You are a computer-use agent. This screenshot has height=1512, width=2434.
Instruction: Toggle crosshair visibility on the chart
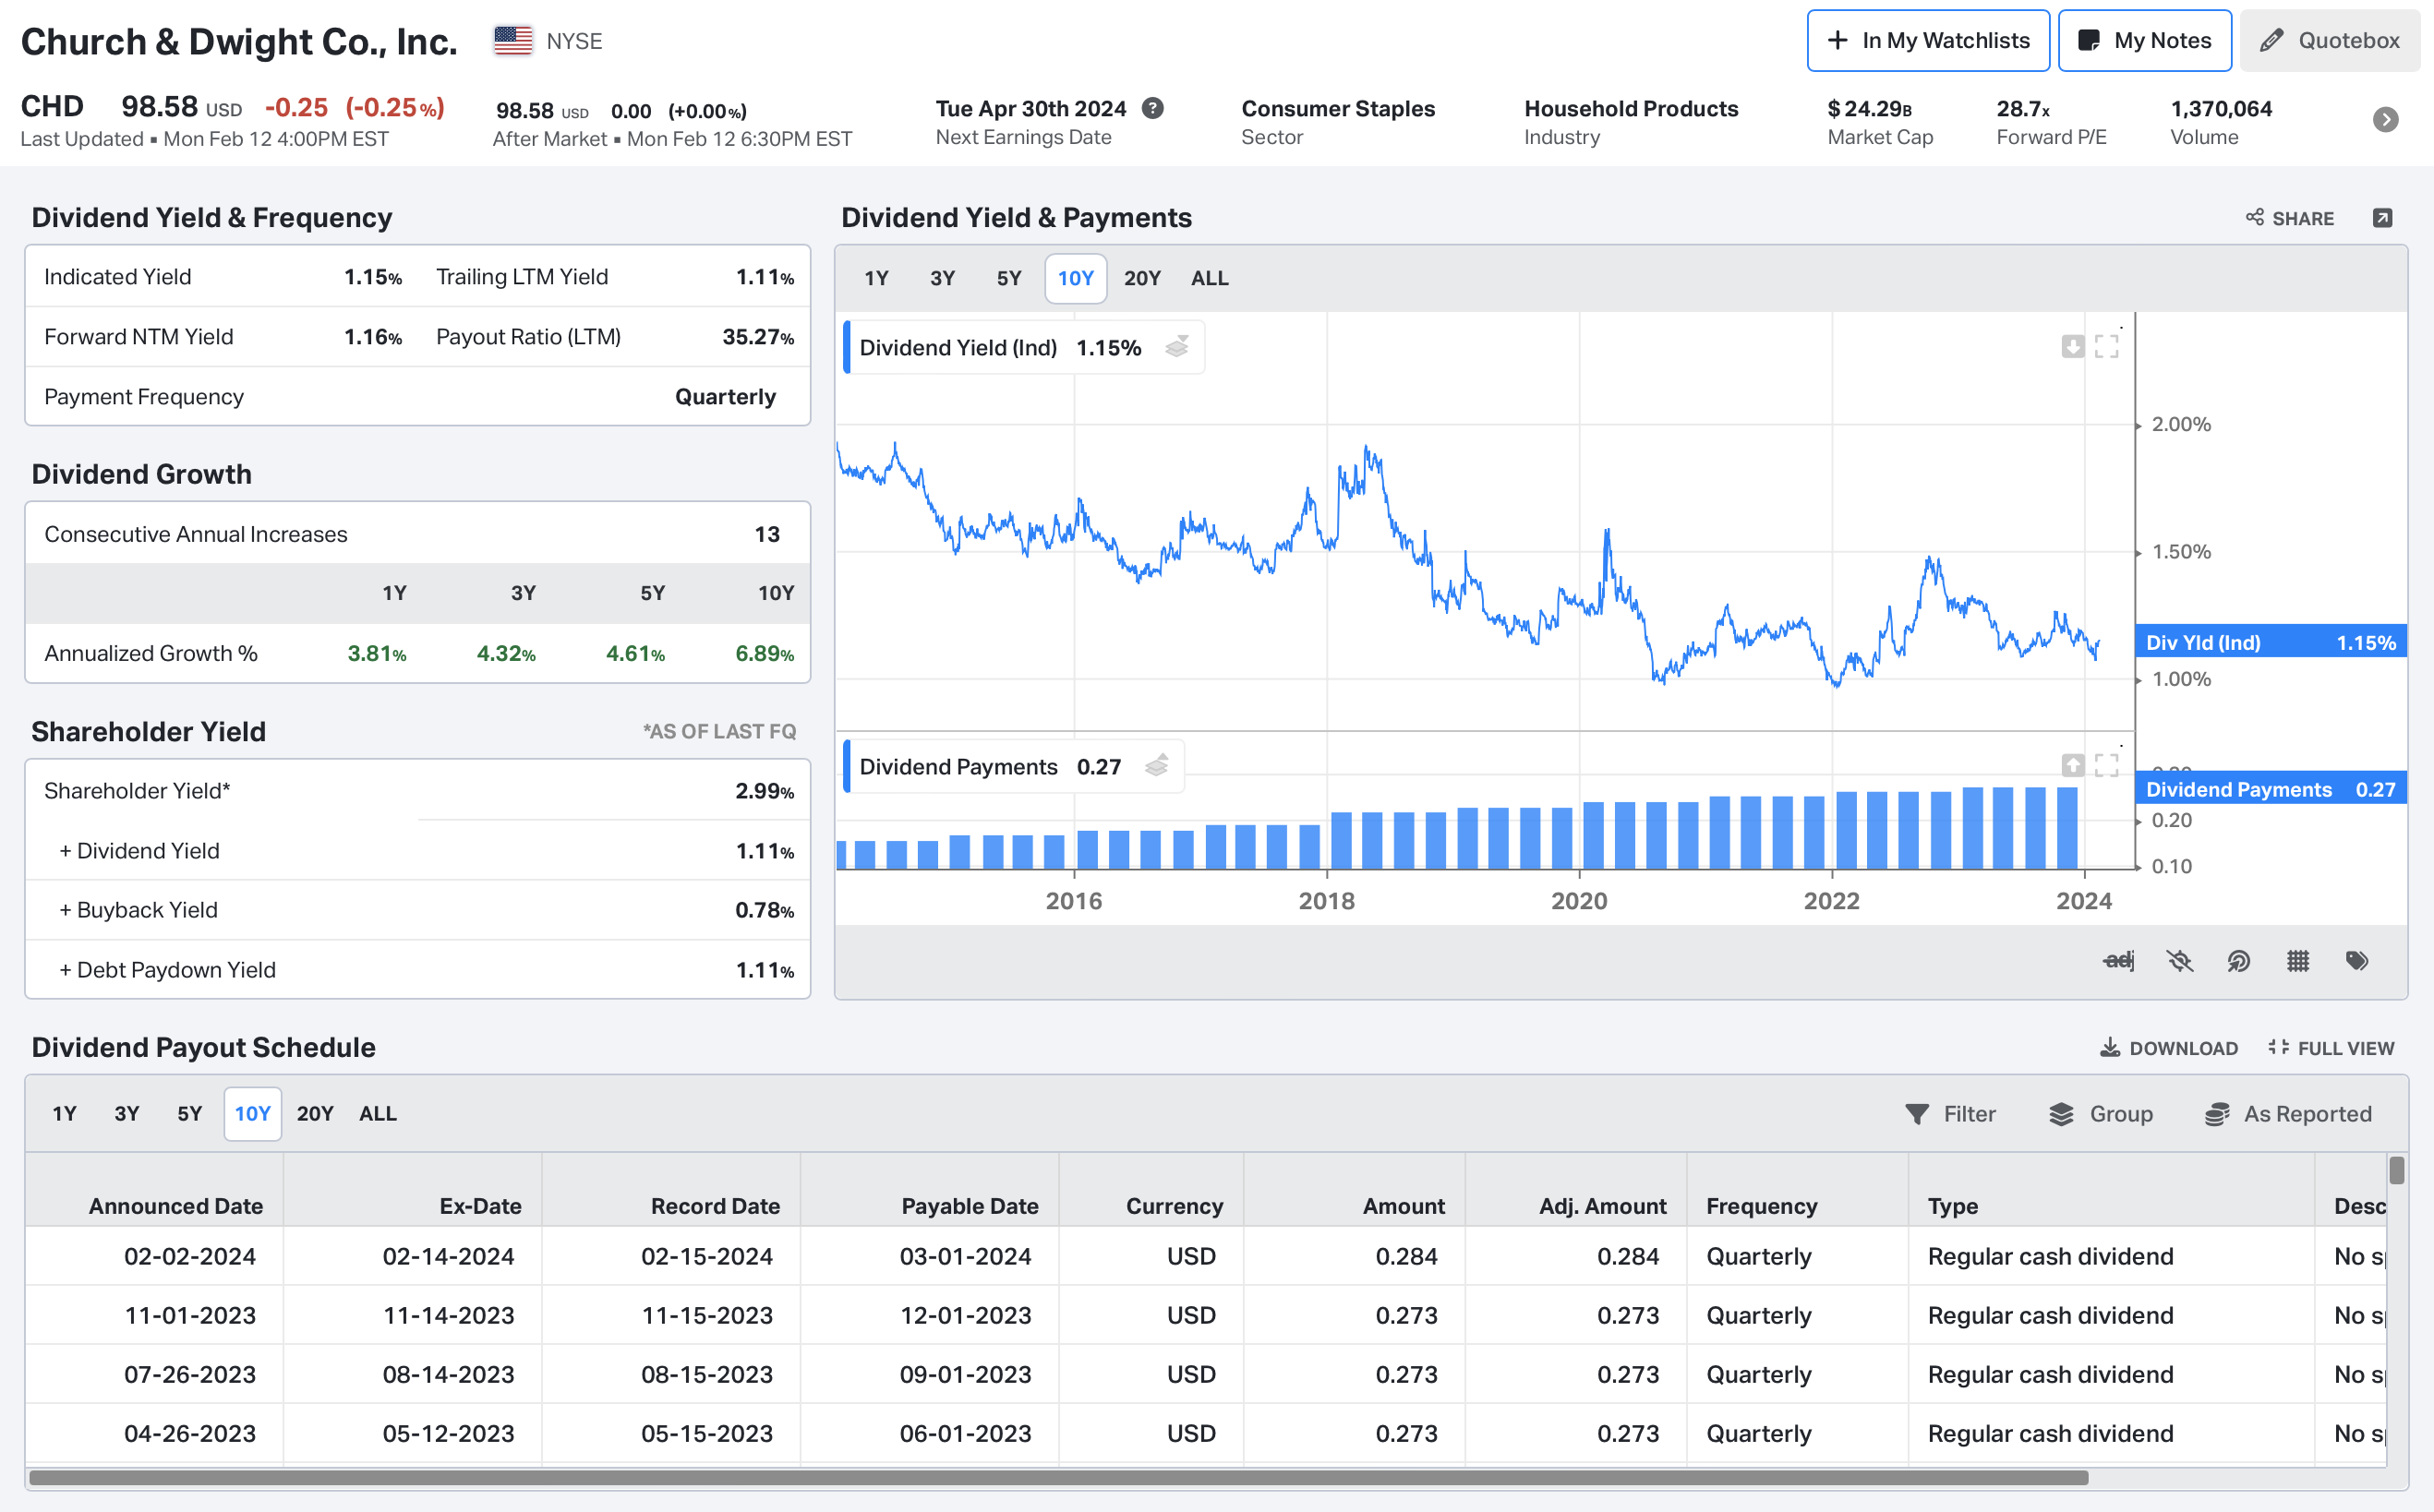point(2180,961)
